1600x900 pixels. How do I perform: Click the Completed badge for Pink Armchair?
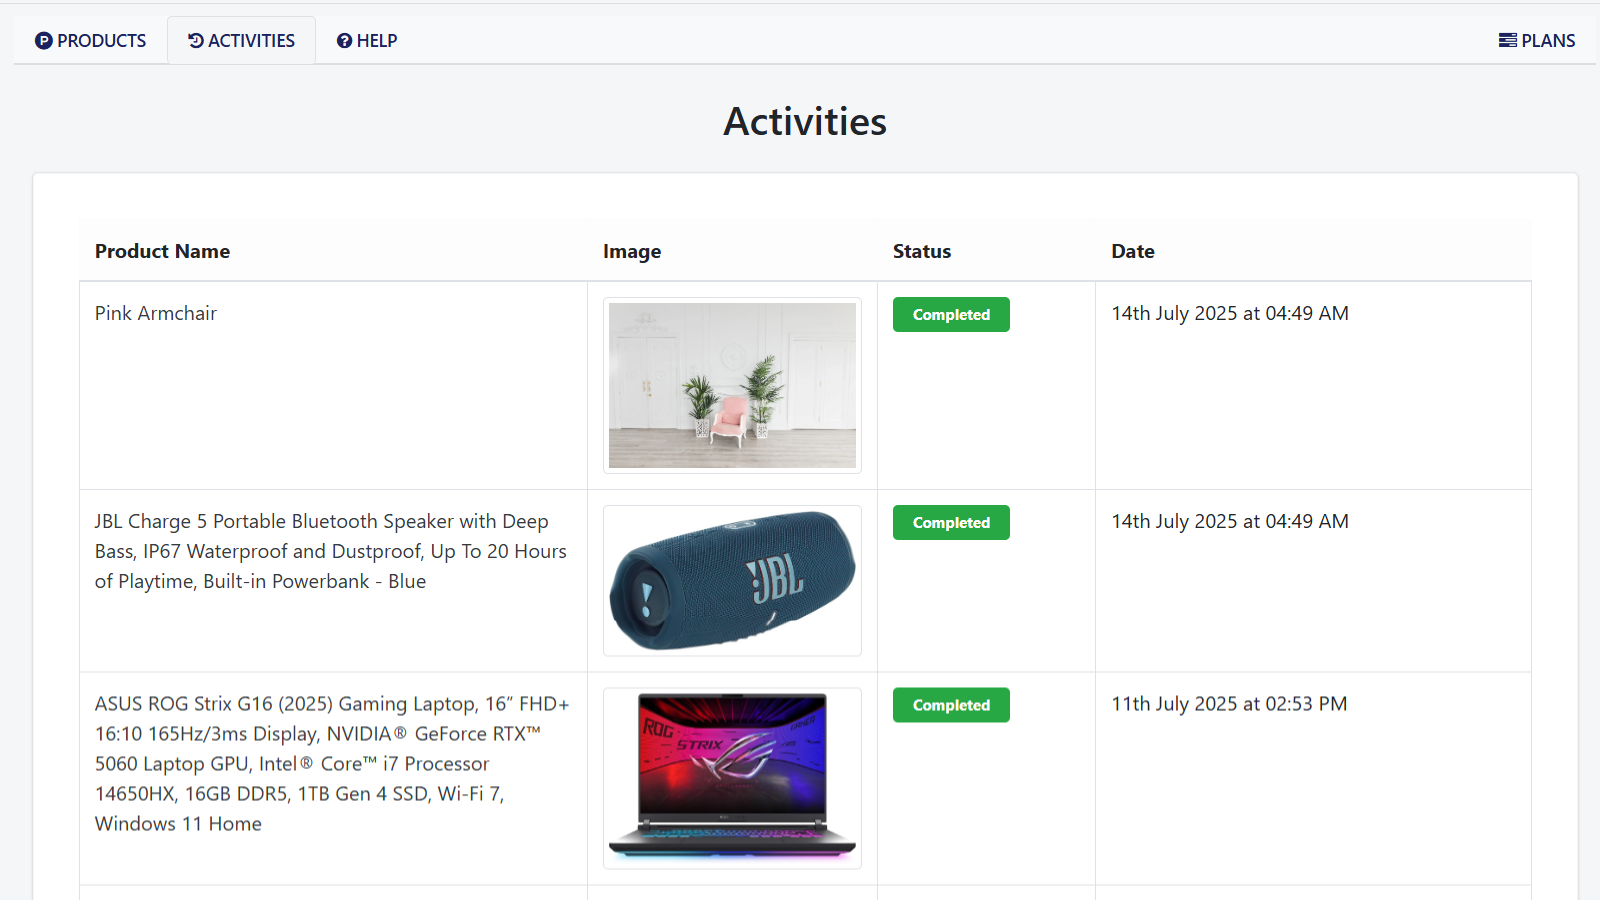(x=951, y=315)
